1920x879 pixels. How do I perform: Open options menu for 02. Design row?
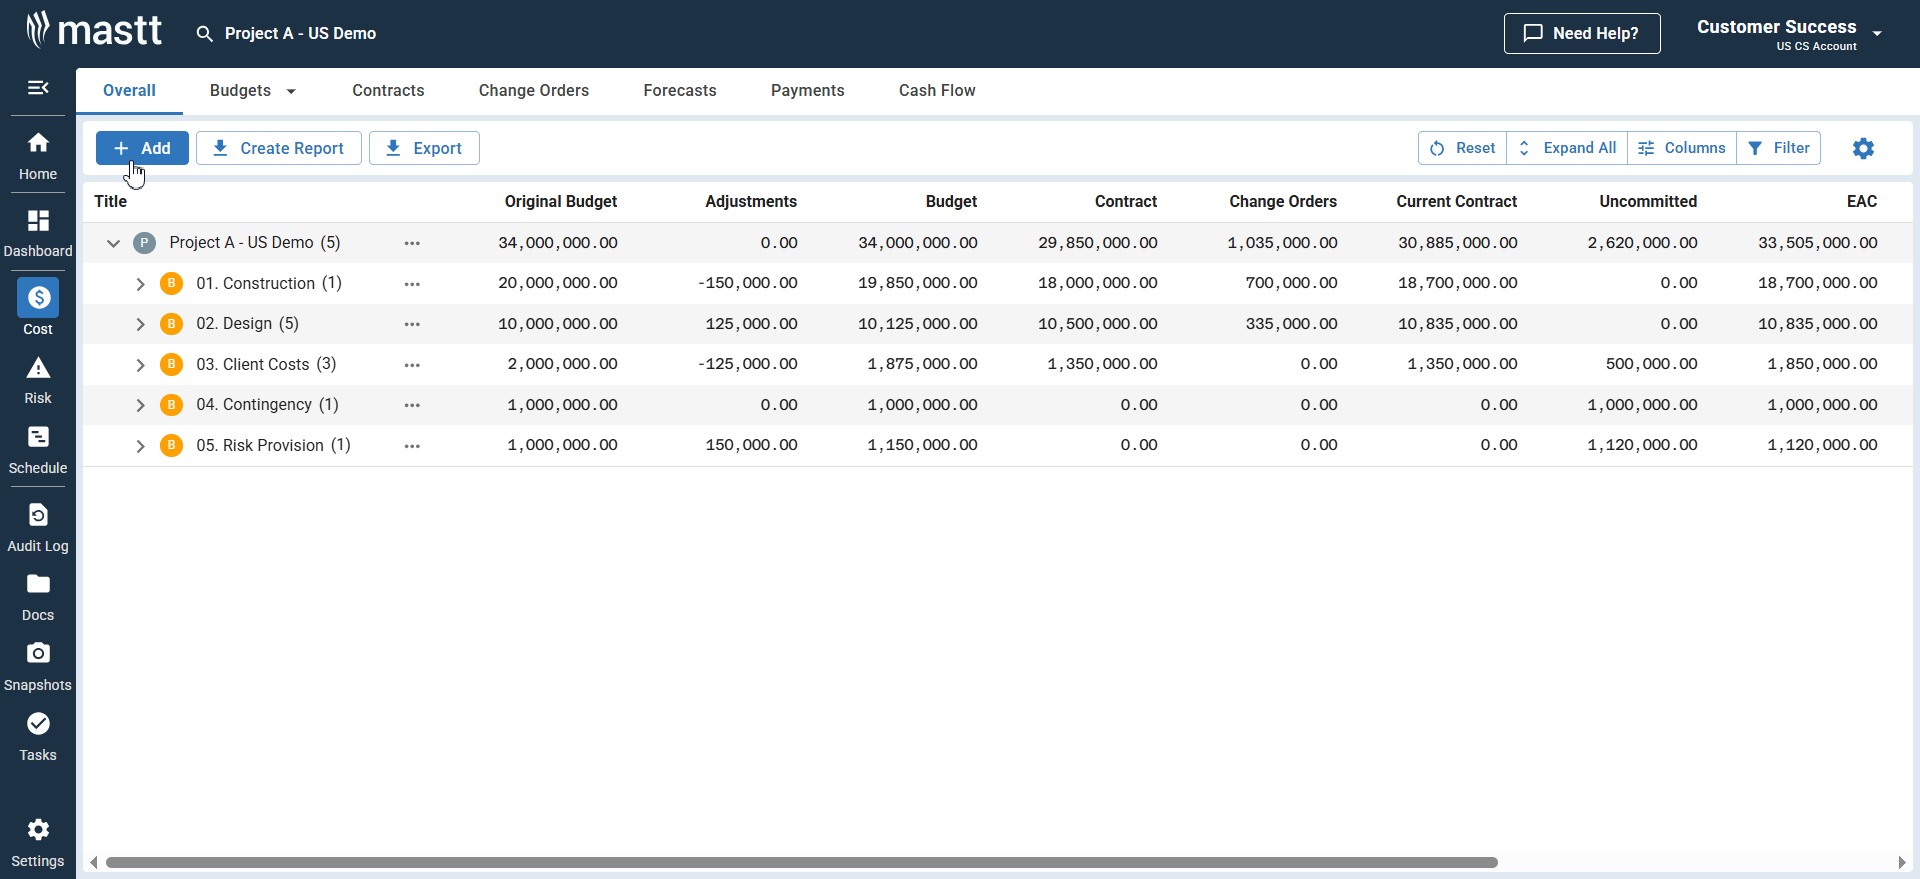[x=412, y=324]
